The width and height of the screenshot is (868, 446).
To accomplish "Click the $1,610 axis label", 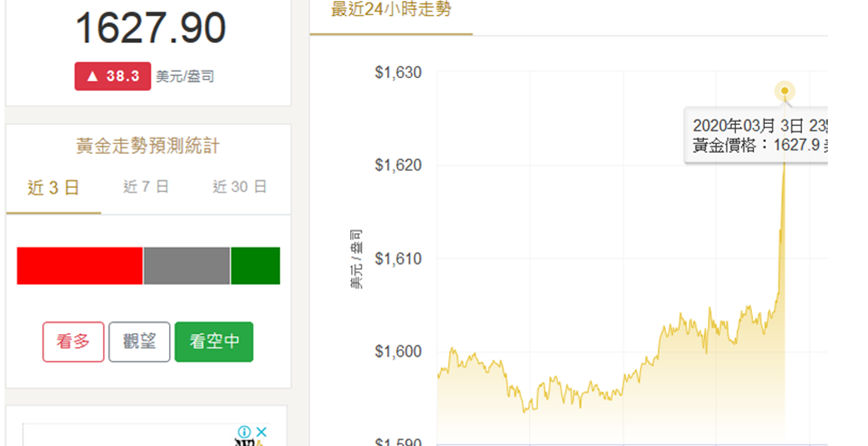I will 398,258.
